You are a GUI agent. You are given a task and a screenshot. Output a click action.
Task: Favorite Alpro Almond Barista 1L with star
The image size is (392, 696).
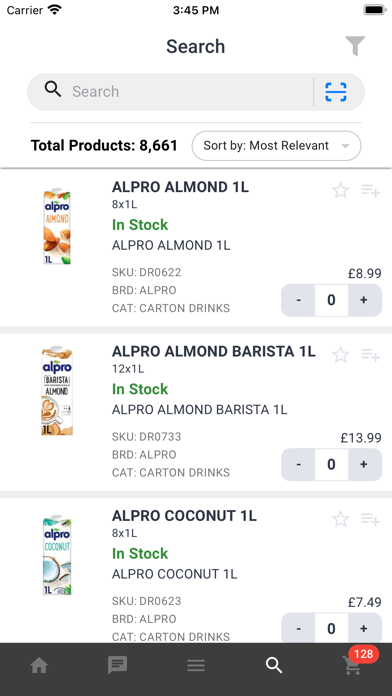click(x=341, y=355)
